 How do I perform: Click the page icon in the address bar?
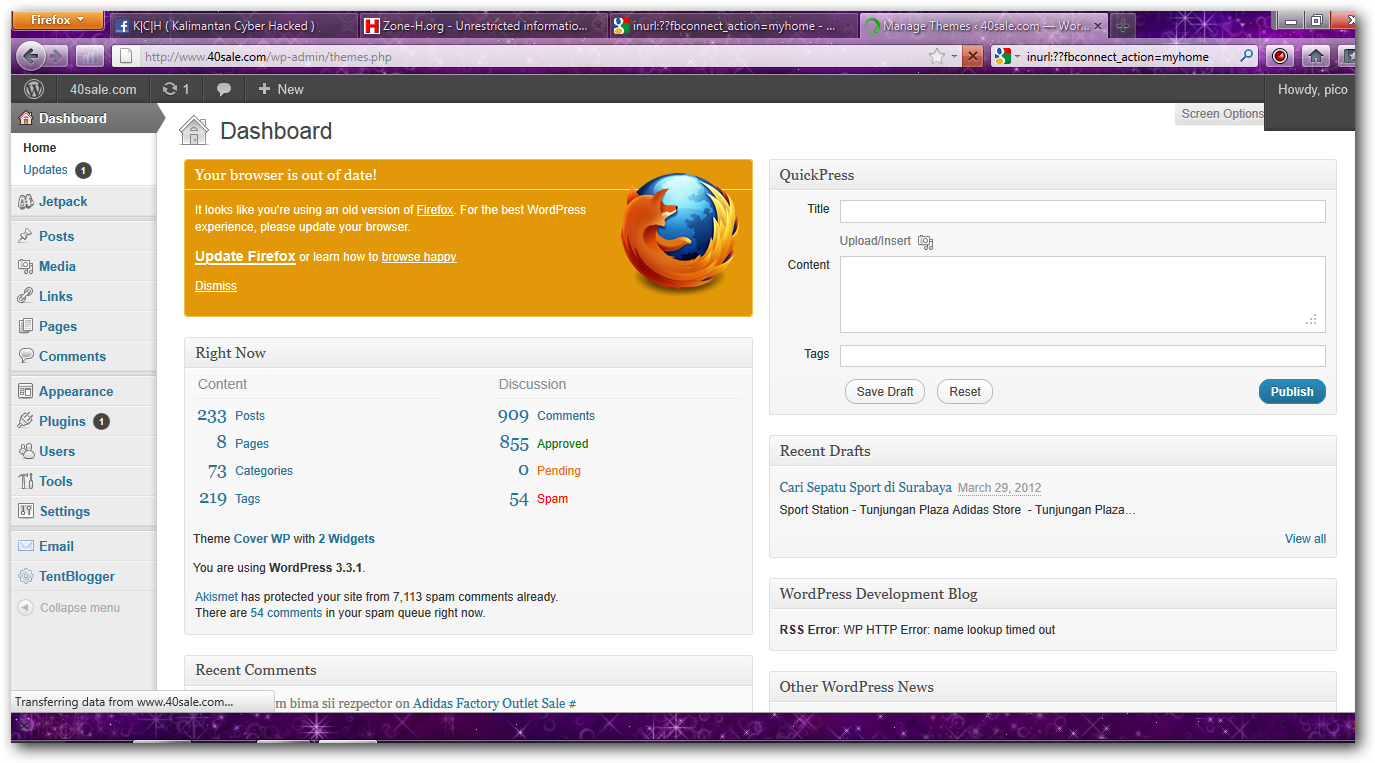pyautogui.click(x=124, y=57)
